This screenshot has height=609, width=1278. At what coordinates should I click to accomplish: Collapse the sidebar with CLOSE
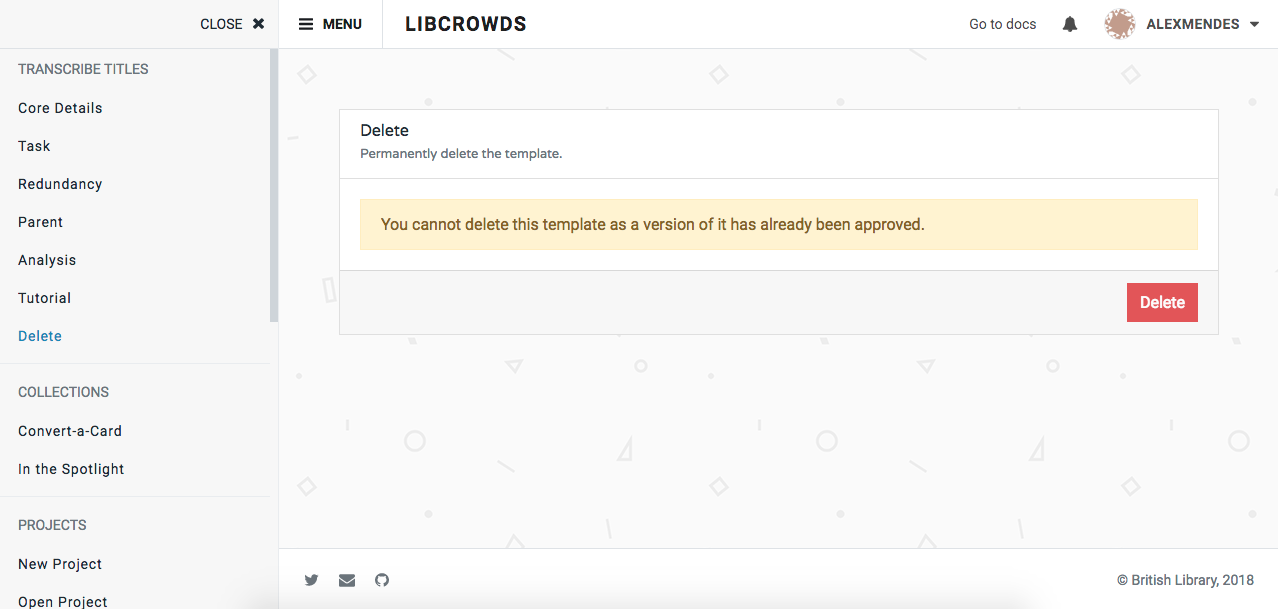[x=219, y=23]
